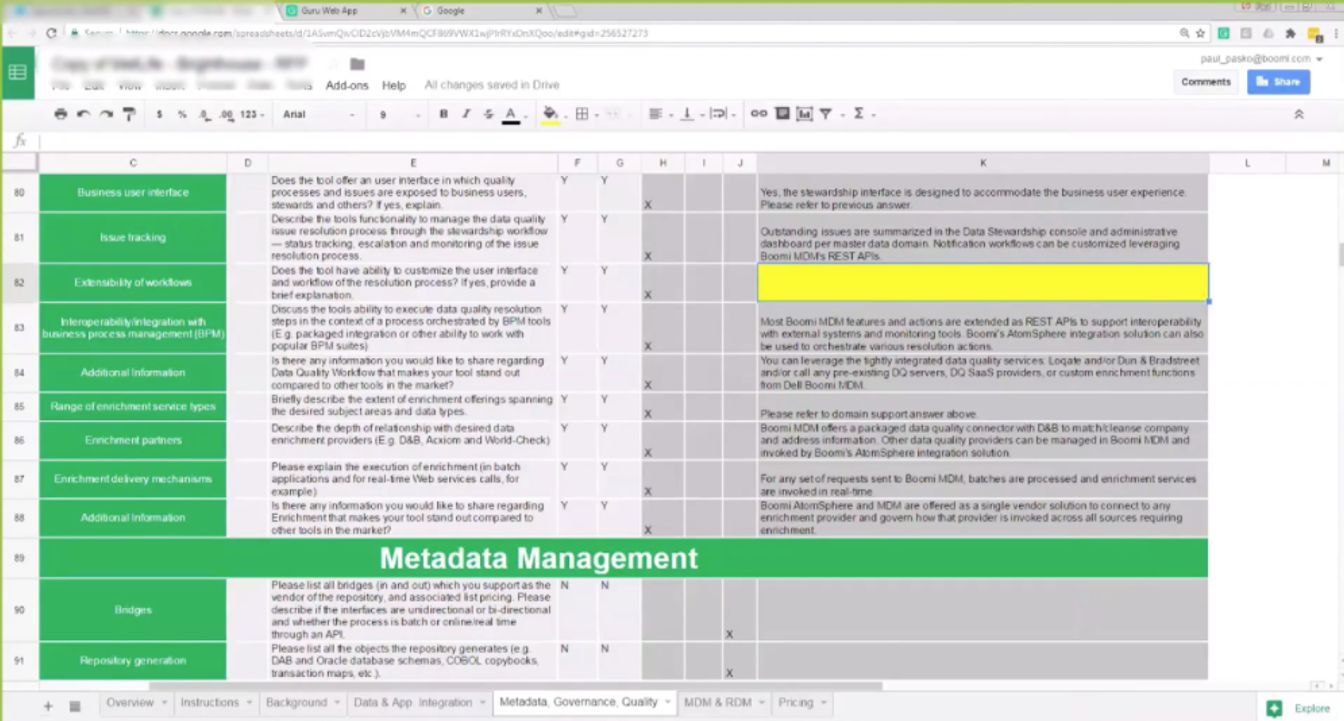Open the fill color bucket

(x=550, y=114)
